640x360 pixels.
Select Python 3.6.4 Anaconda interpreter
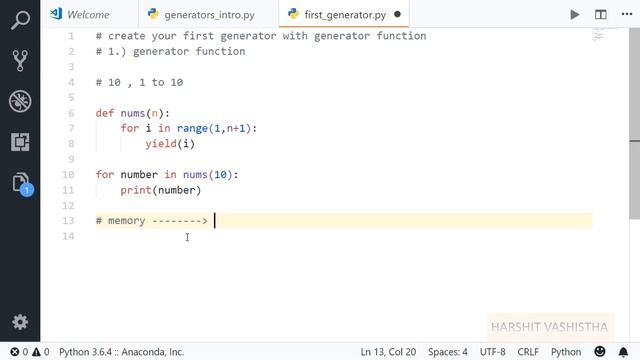[121, 352]
